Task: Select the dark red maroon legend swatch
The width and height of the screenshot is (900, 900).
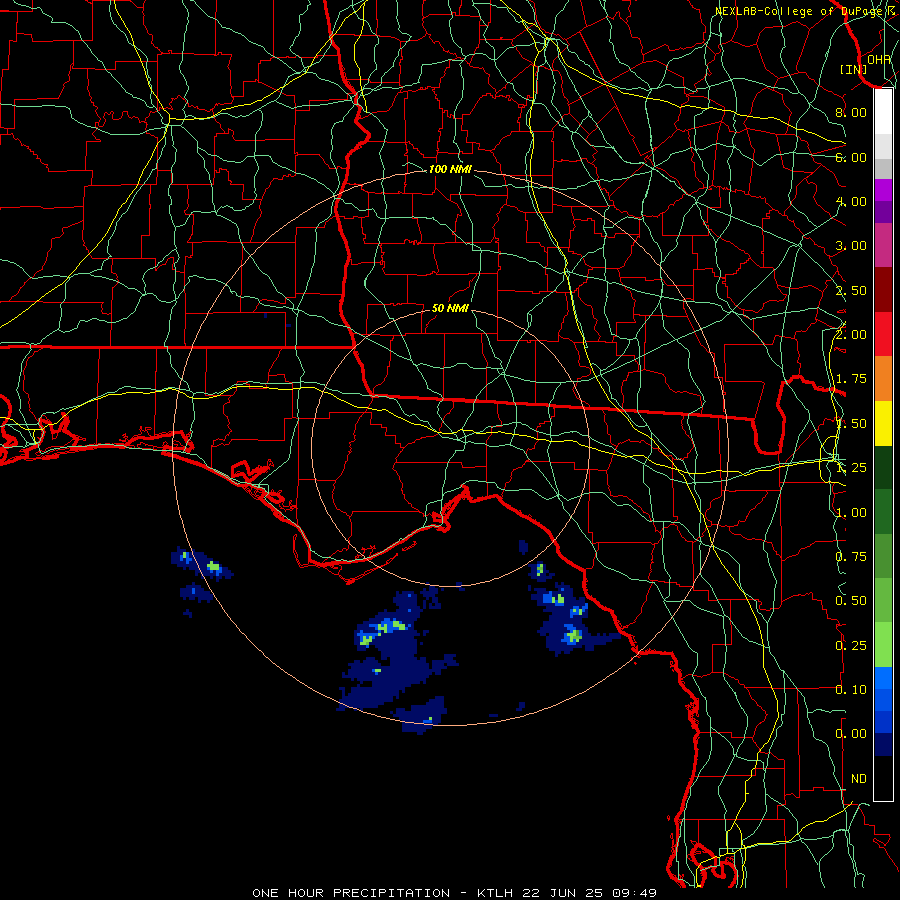Action: click(x=883, y=290)
